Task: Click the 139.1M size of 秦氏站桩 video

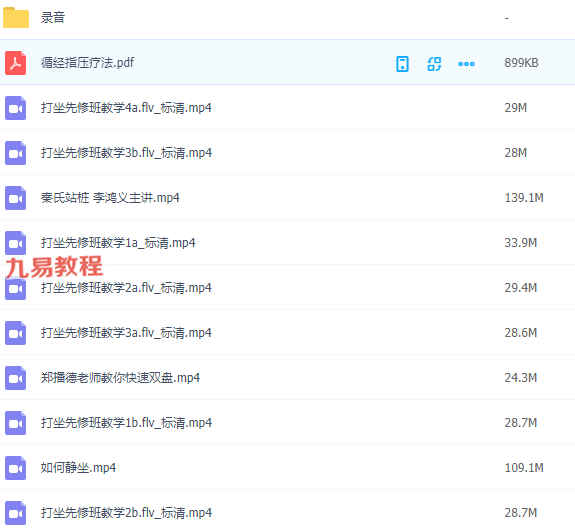Action: (x=524, y=198)
